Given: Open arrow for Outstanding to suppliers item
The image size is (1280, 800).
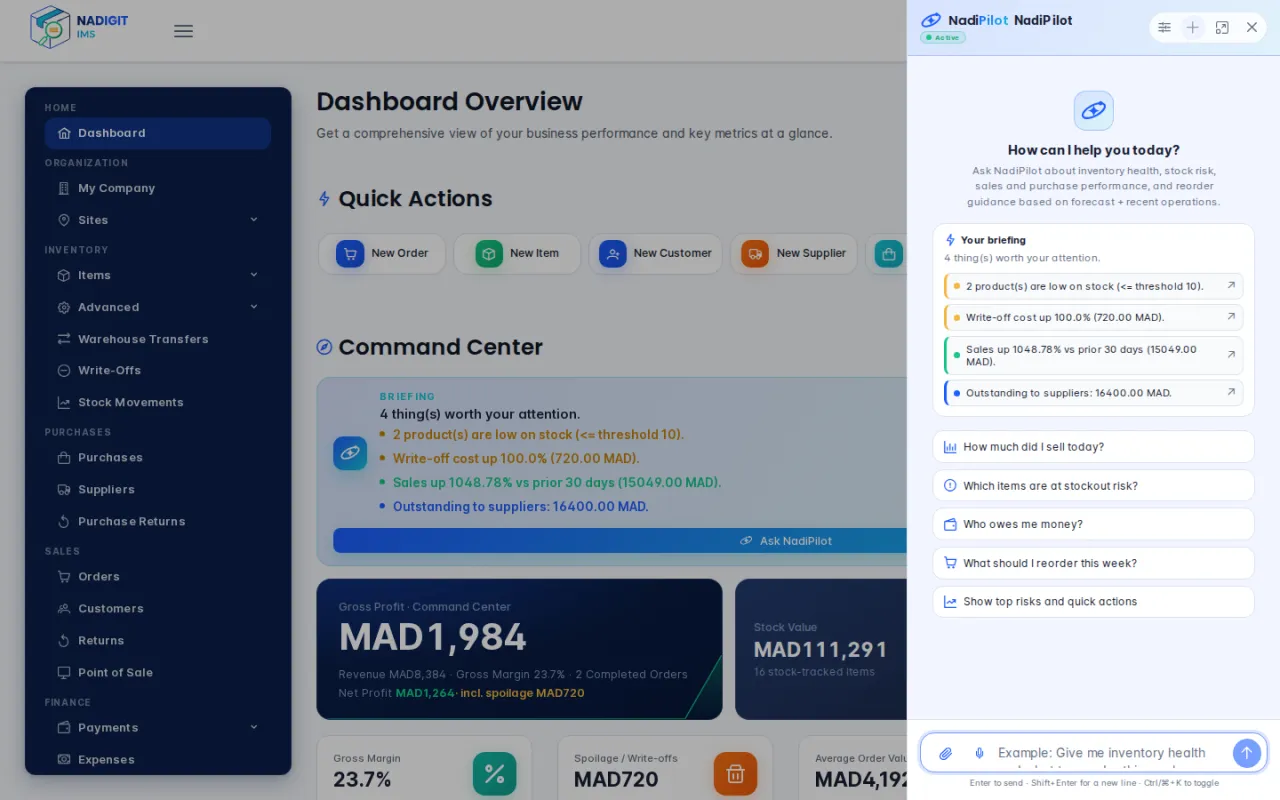Looking at the screenshot, I should [x=1231, y=393].
